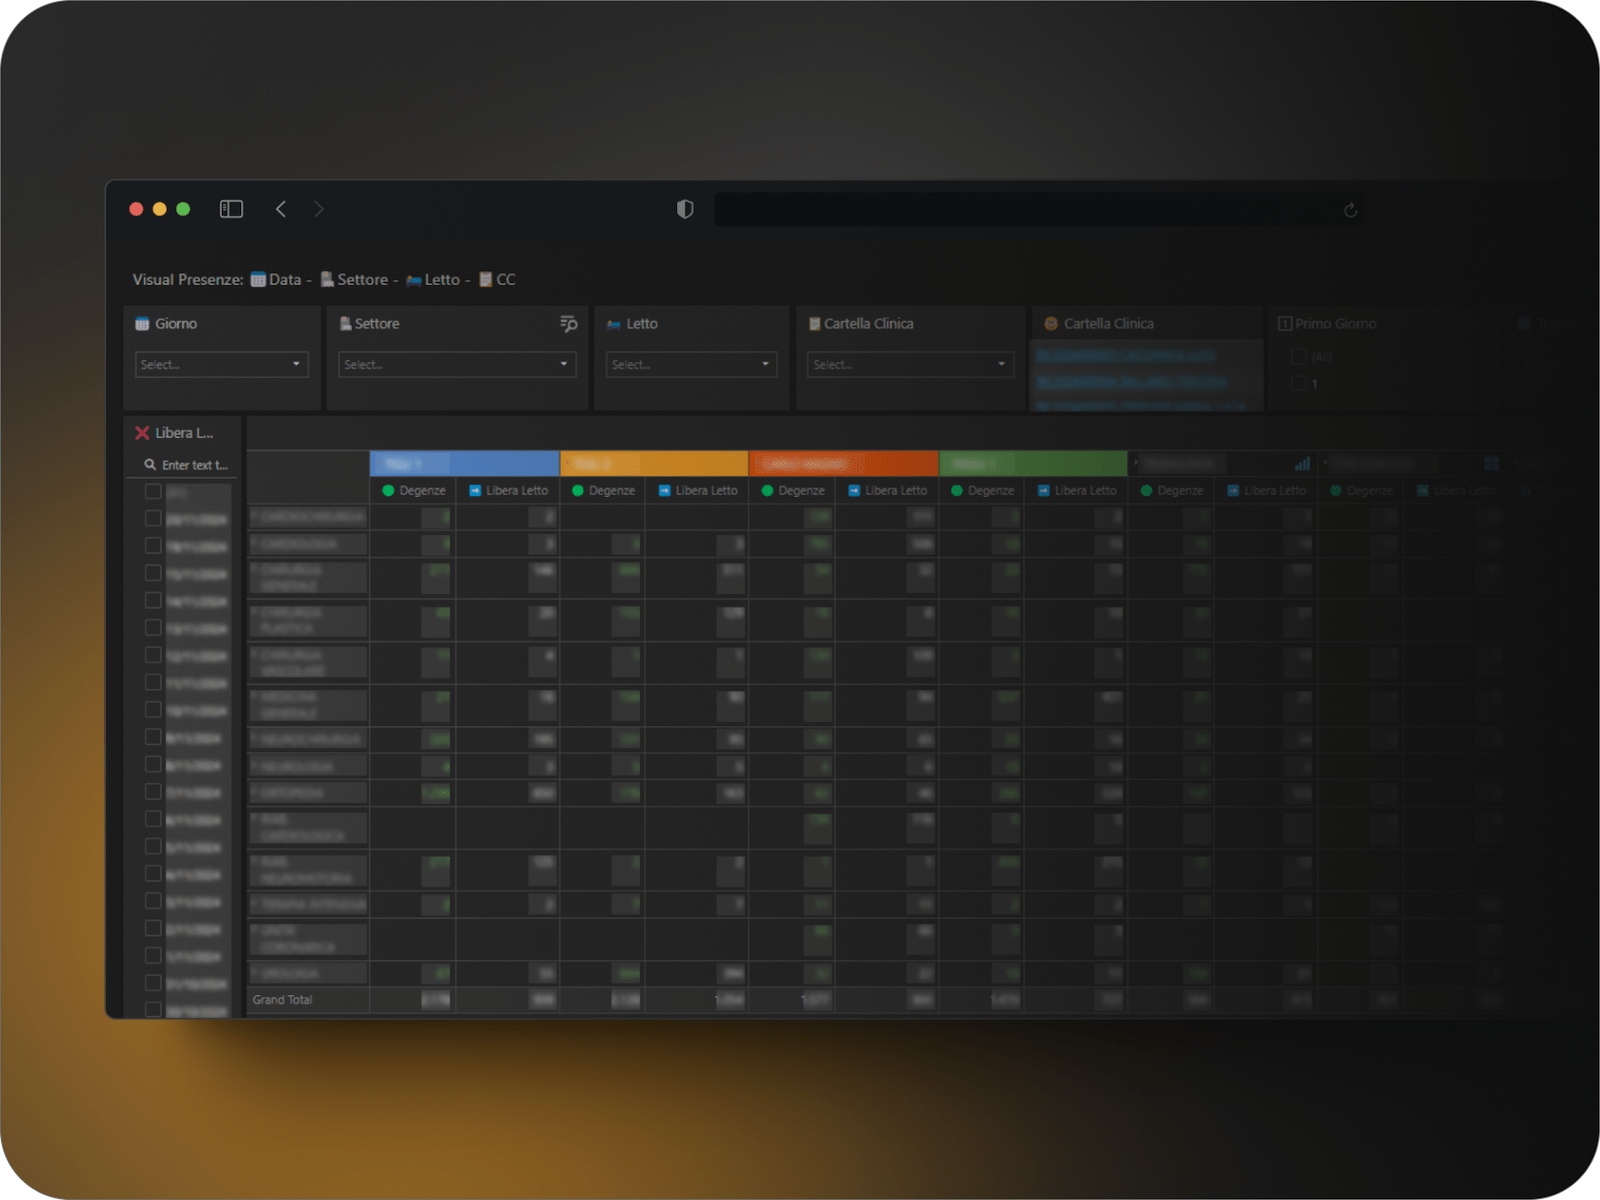Open the Letto Select dropdown
This screenshot has width=1600, height=1200.
tap(691, 365)
